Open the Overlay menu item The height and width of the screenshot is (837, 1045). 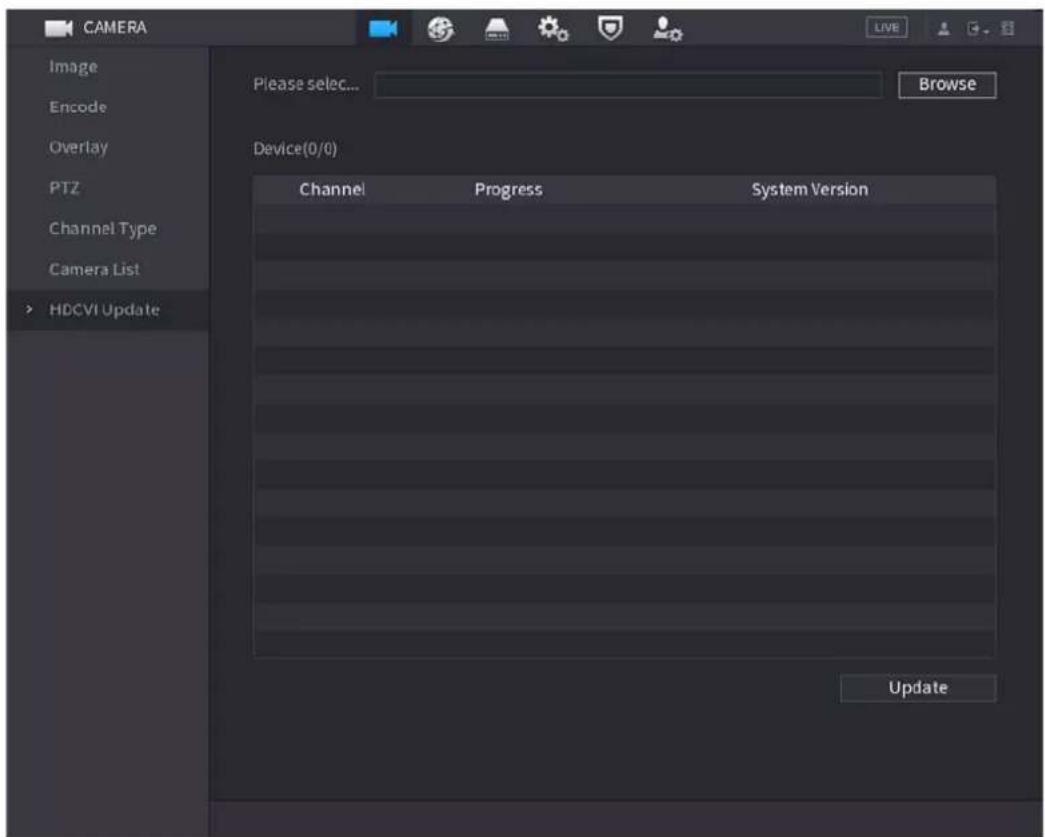click(79, 147)
